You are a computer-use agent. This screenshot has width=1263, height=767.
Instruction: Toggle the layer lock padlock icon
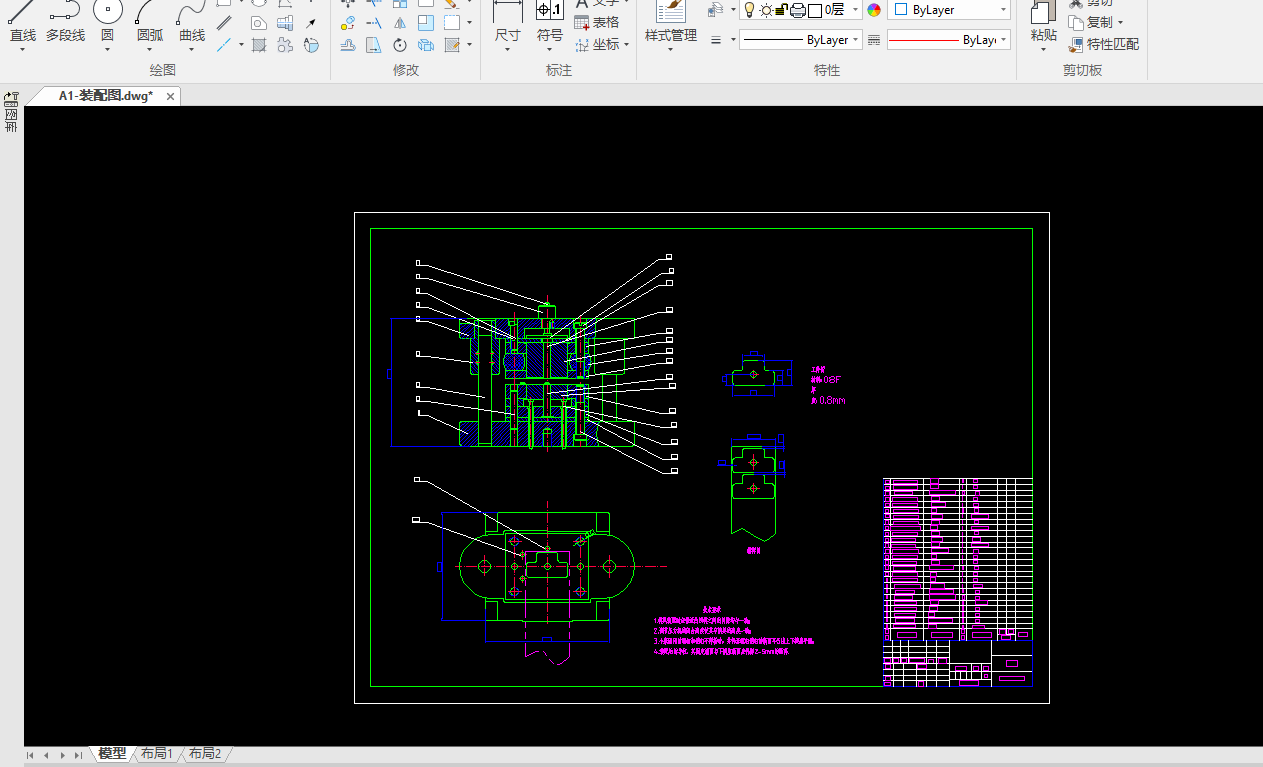pos(781,10)
